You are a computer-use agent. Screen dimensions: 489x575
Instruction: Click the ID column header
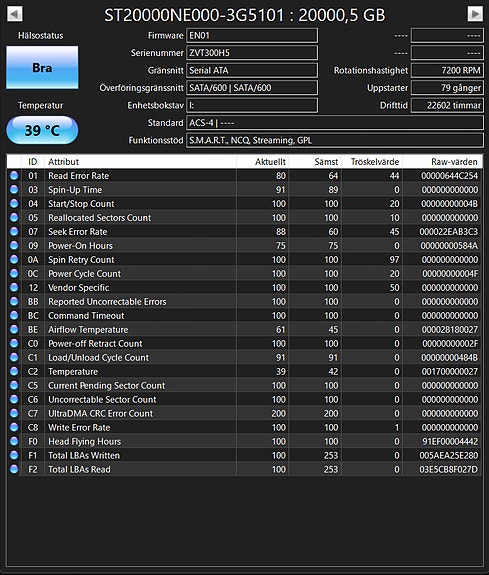pyautogui.click(x=33, y=162)
